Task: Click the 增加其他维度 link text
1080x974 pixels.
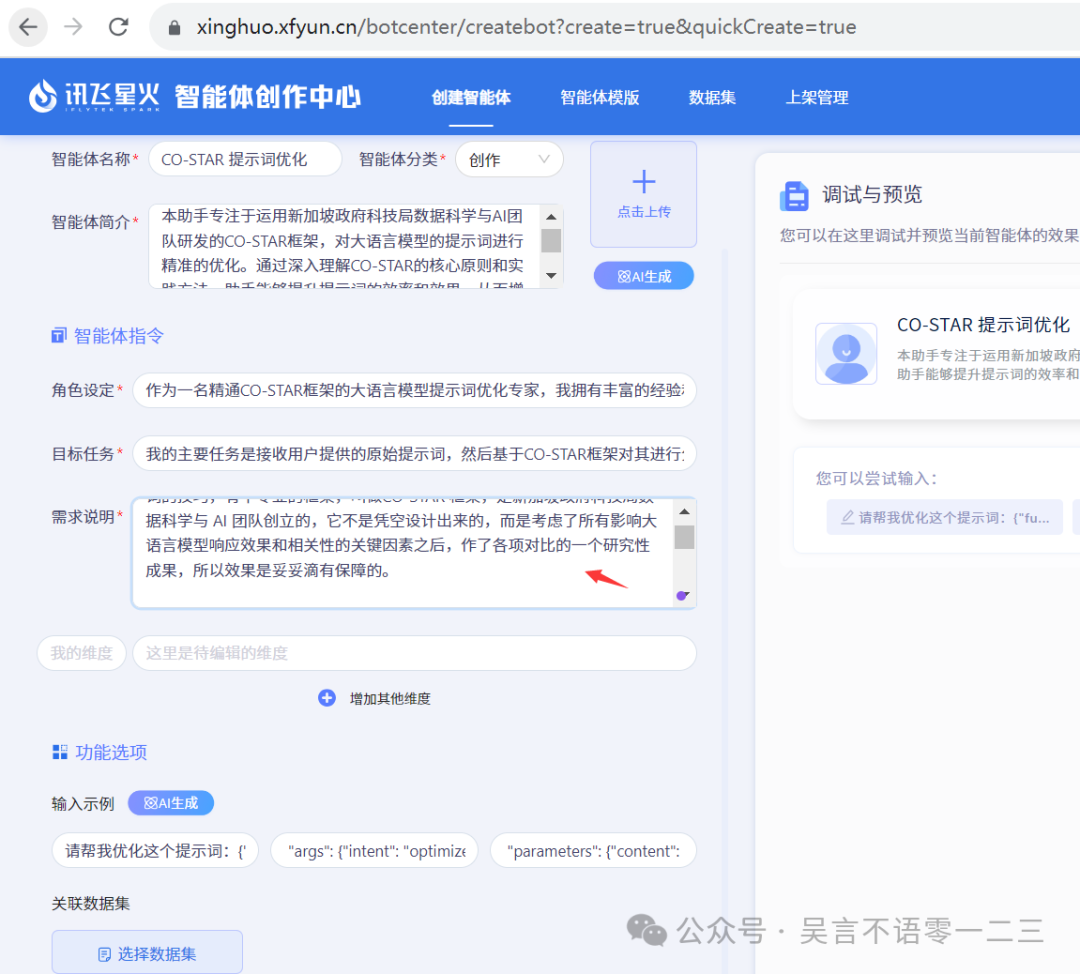Action: click(390, 698)
